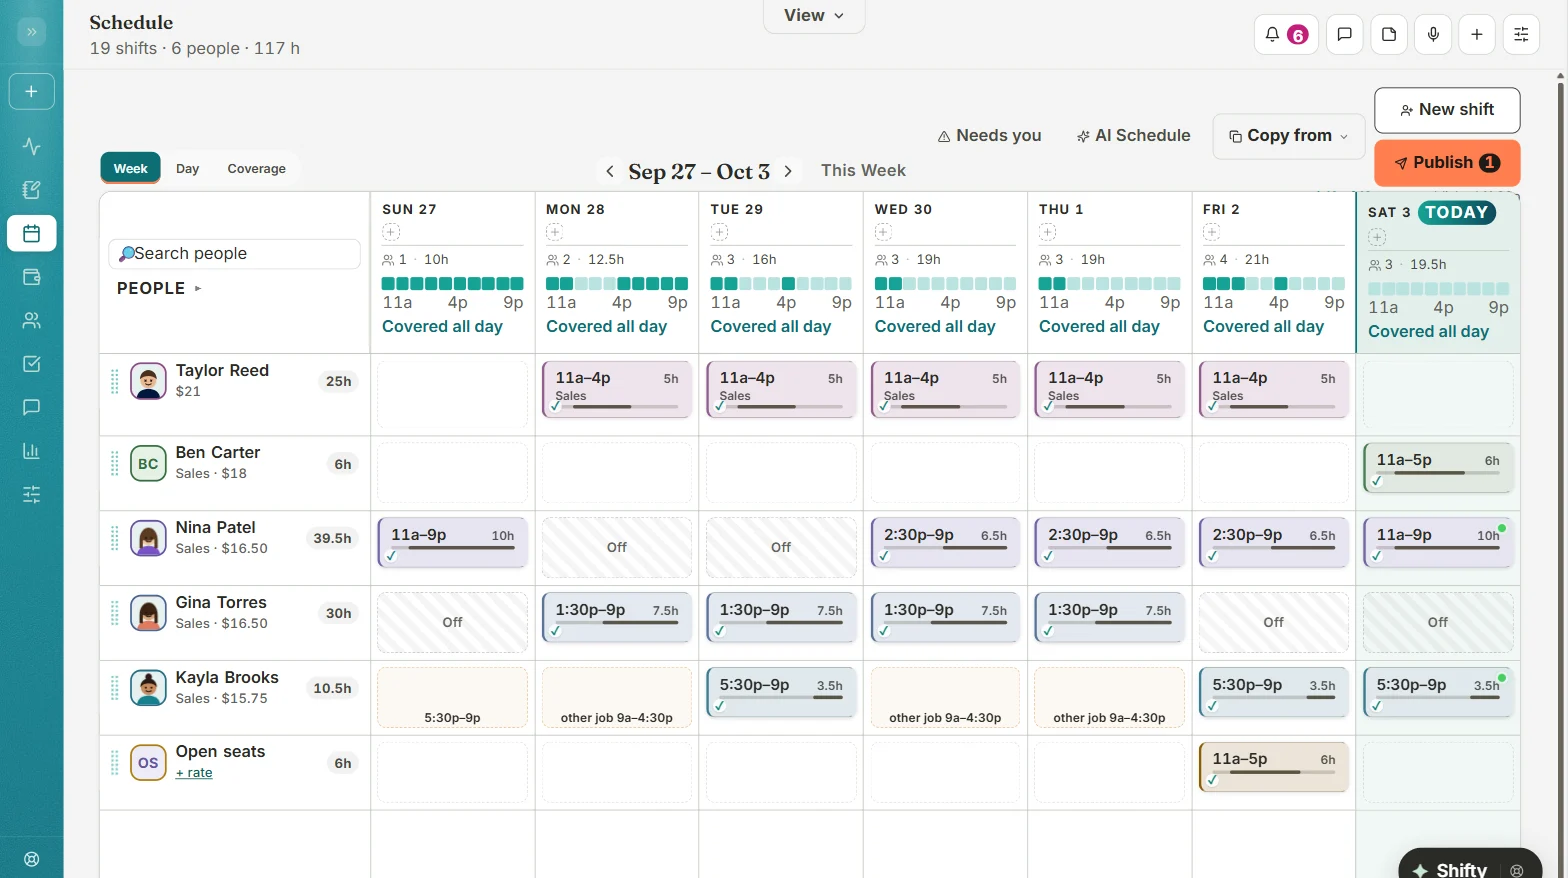
Task: Toggle checkmark on Kayla Brooks Tuesday 5:30p–9p shift
Action: coord(720,706)
